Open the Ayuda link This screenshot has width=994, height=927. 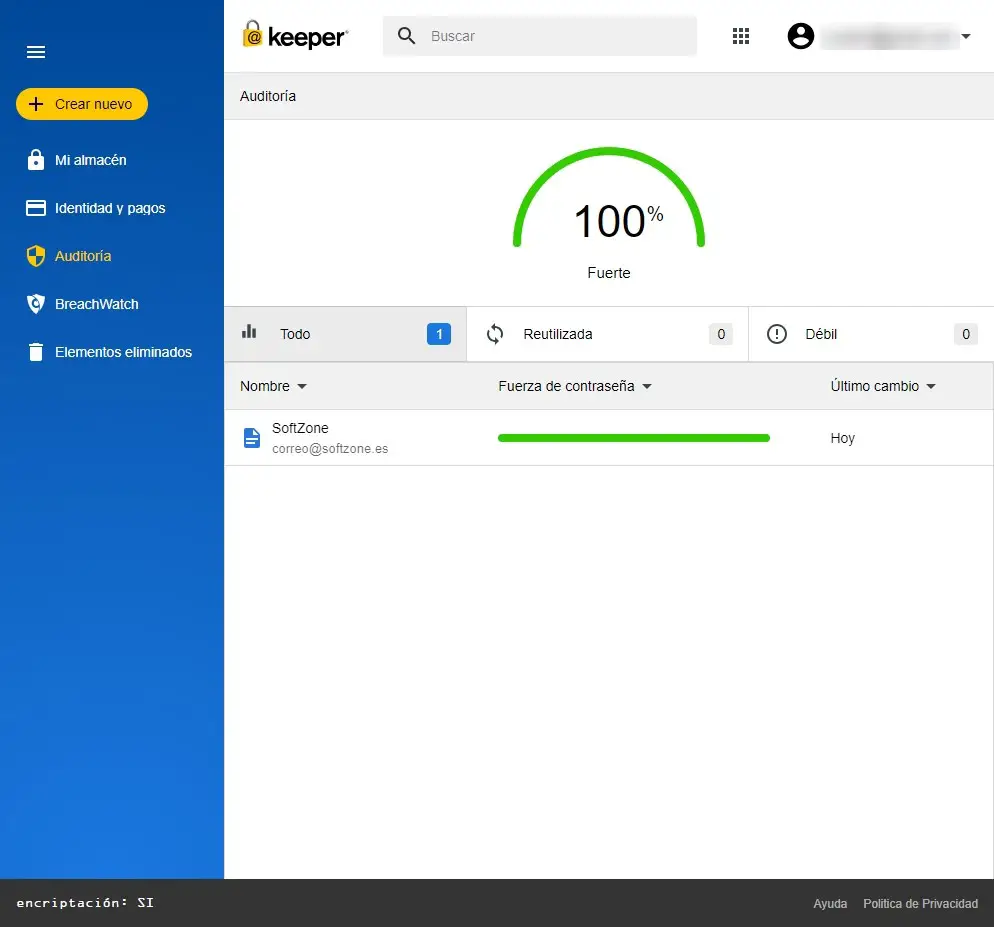[x=830, y=904]
